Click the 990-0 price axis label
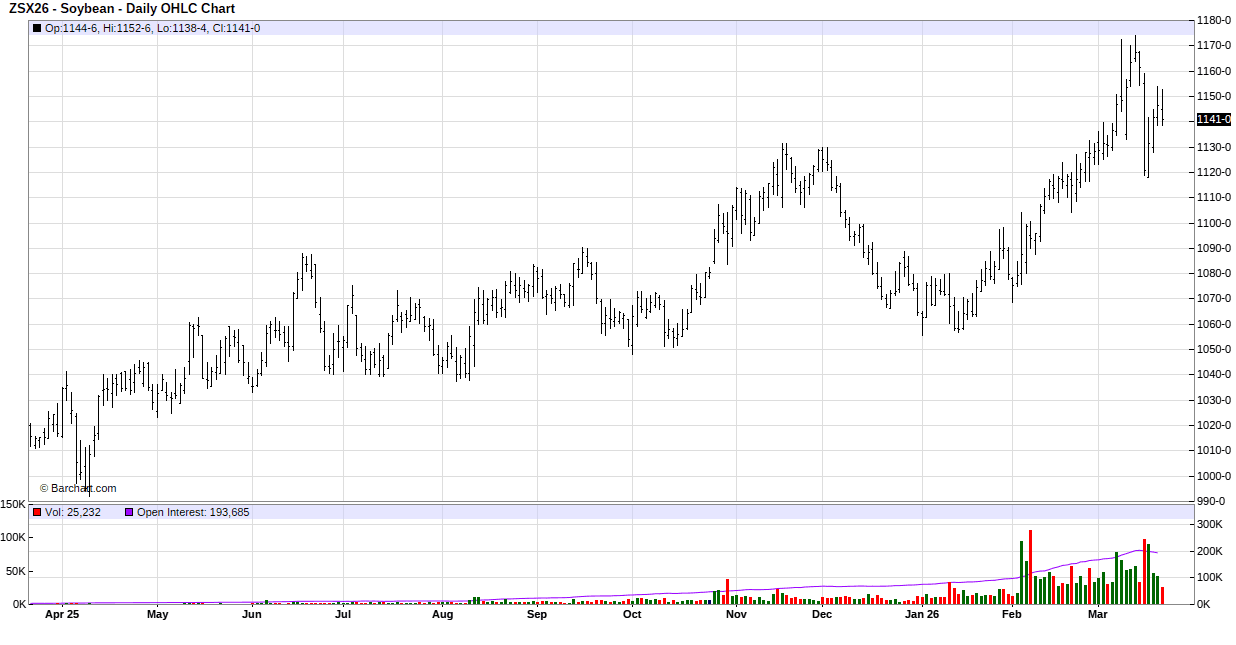 click(x=1211, y=501)
